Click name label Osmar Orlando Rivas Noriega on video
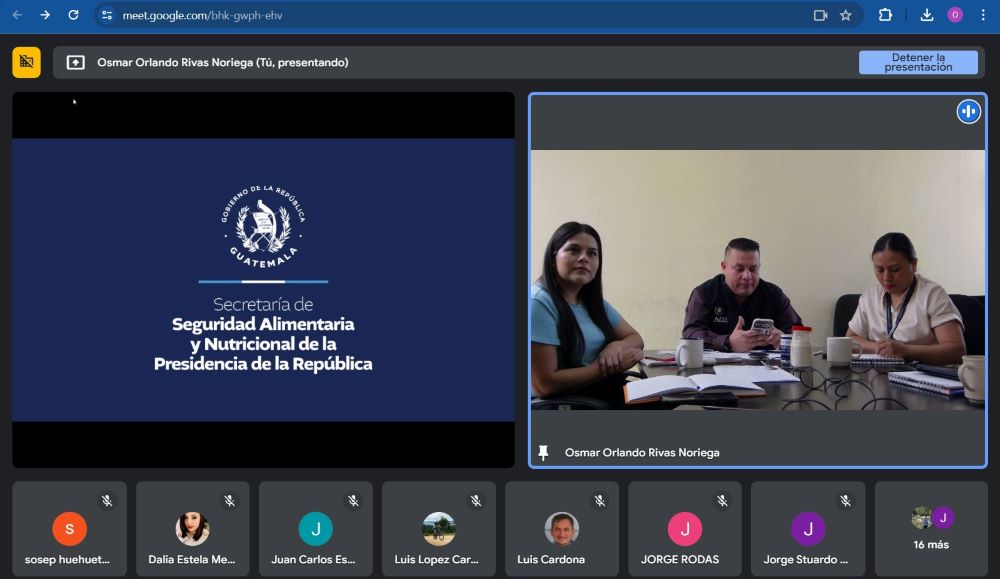This screenshot has width=1000, height=579. (x=642, y=452)
